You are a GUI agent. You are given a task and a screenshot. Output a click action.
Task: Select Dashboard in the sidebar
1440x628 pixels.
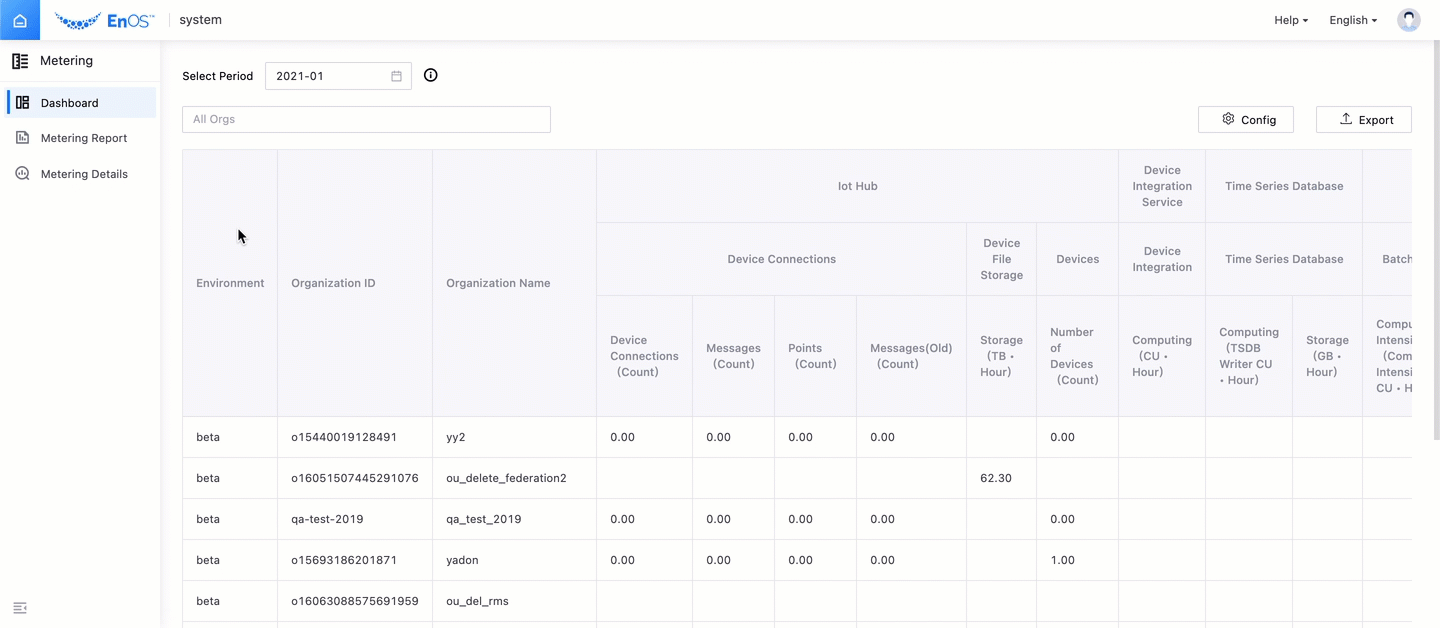82,102
